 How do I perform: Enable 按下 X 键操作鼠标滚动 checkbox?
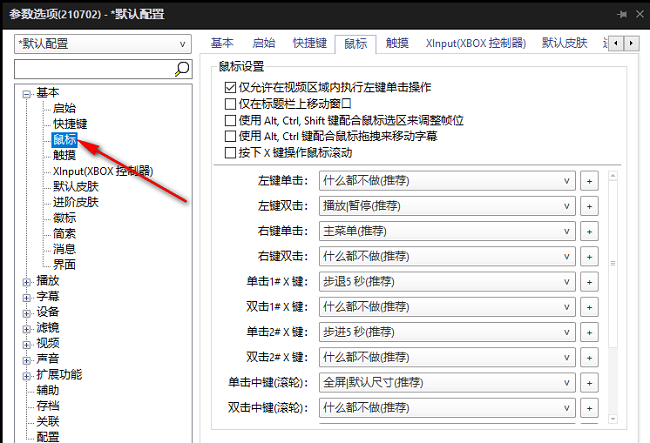(230, 153)
